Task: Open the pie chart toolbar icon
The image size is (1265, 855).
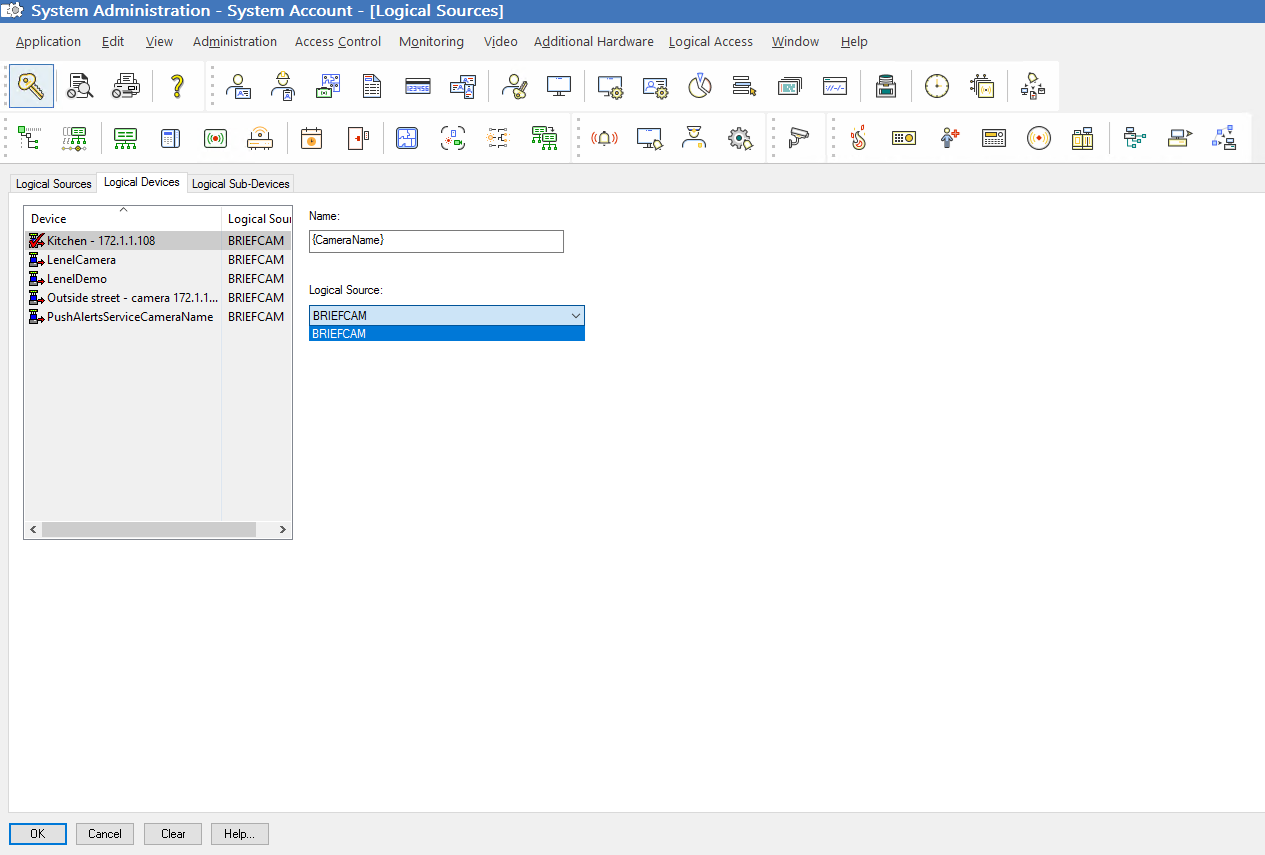Action: click(700, 86)
